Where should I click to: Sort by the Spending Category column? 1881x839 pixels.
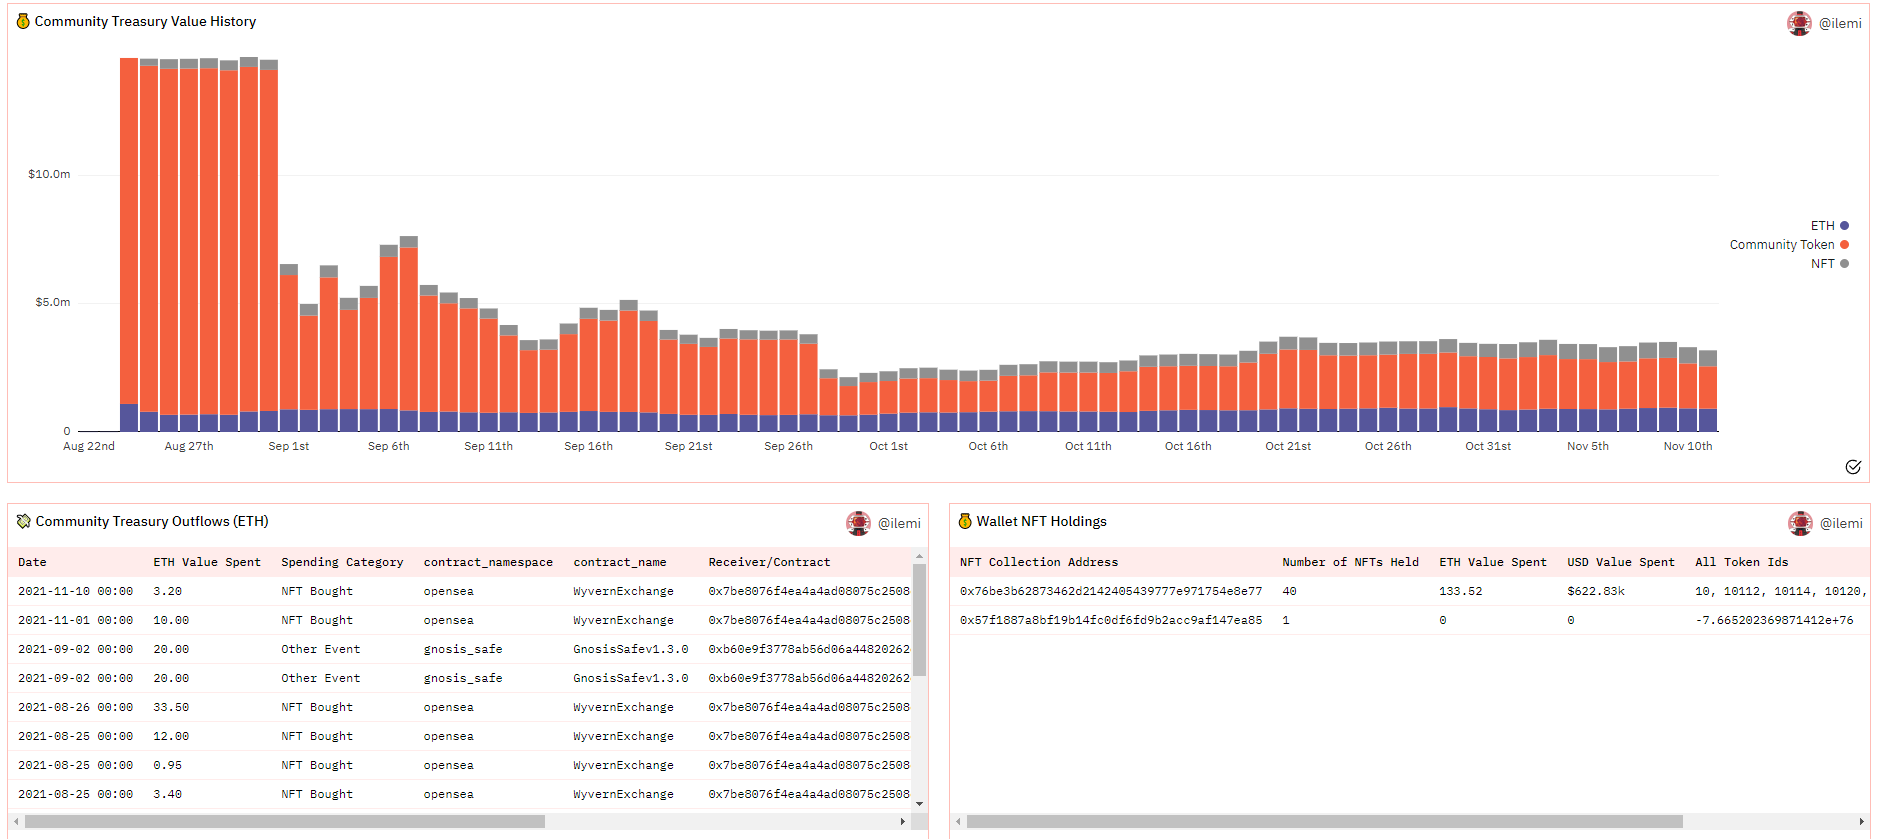point(342,562)
